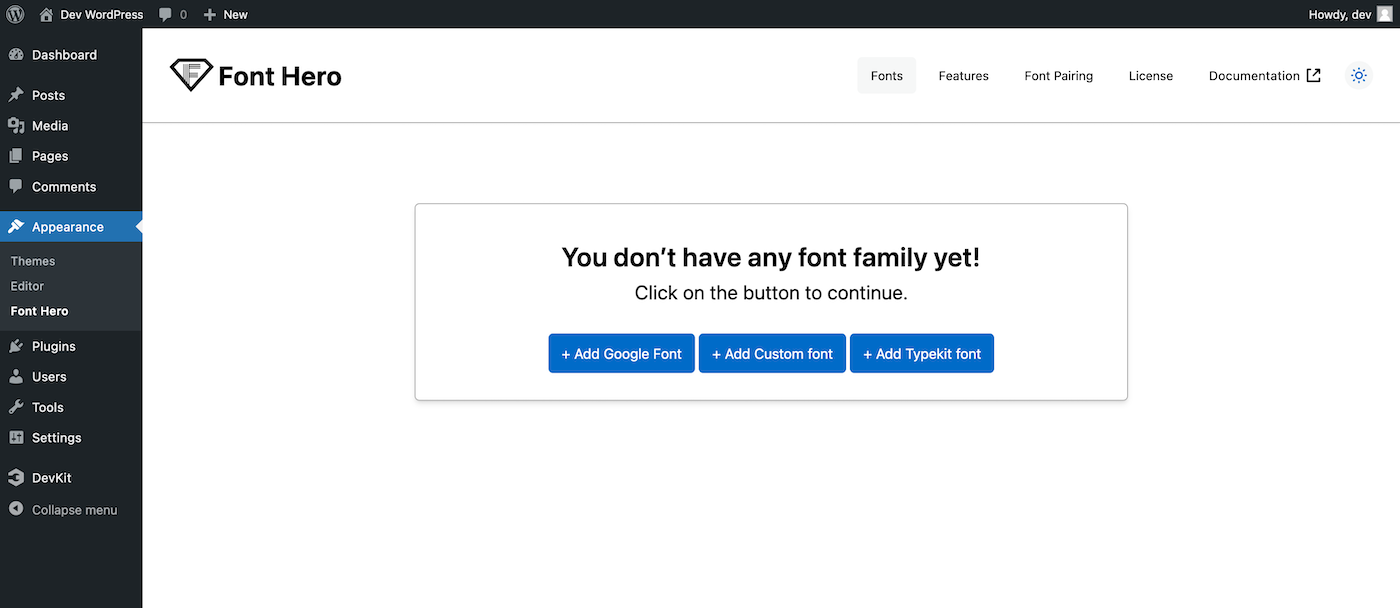1400x608 pixels.
Task: Click the Pages icon in sidebar
Action: 16,156
